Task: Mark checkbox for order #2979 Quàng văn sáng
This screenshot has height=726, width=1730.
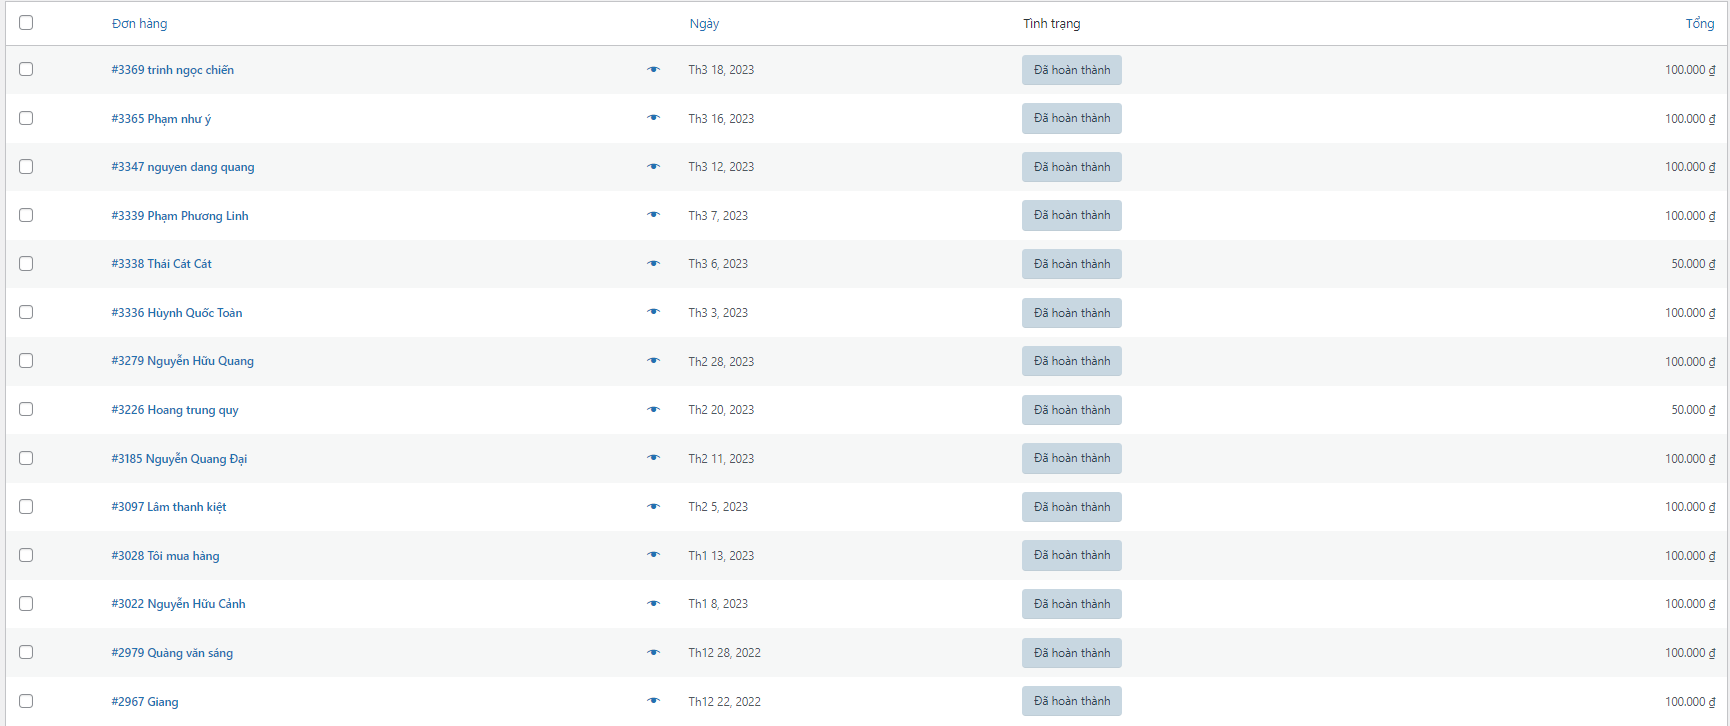Action: click(26, 652)
